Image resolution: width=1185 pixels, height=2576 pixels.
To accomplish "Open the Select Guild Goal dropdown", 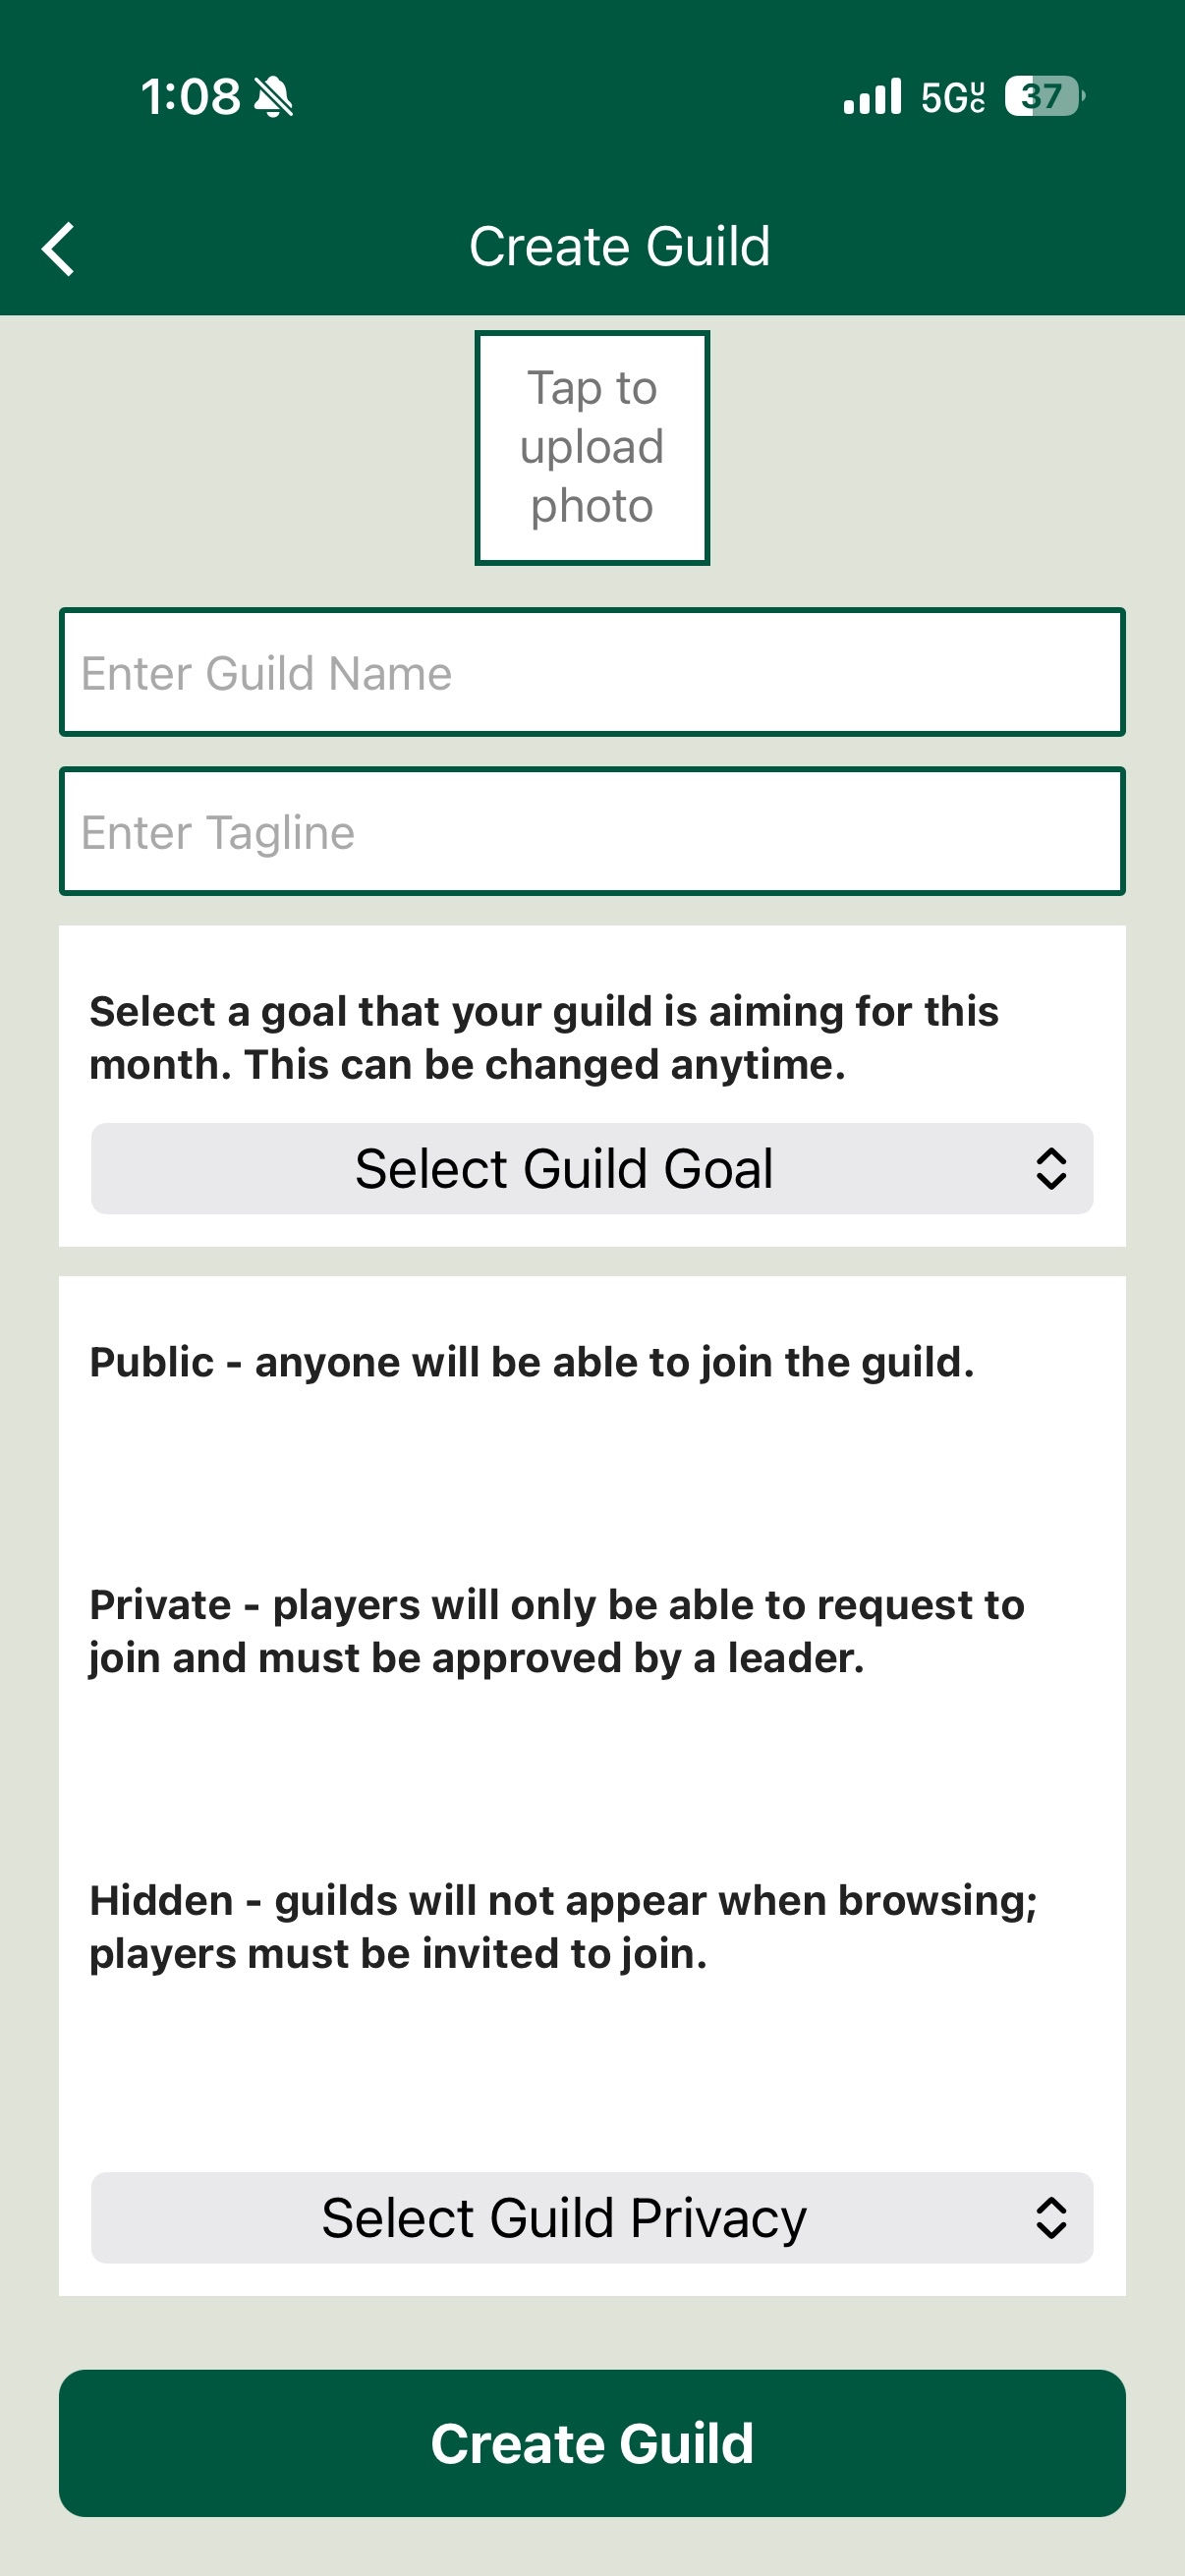I will pyautogui.click(x=564, y=1168).
